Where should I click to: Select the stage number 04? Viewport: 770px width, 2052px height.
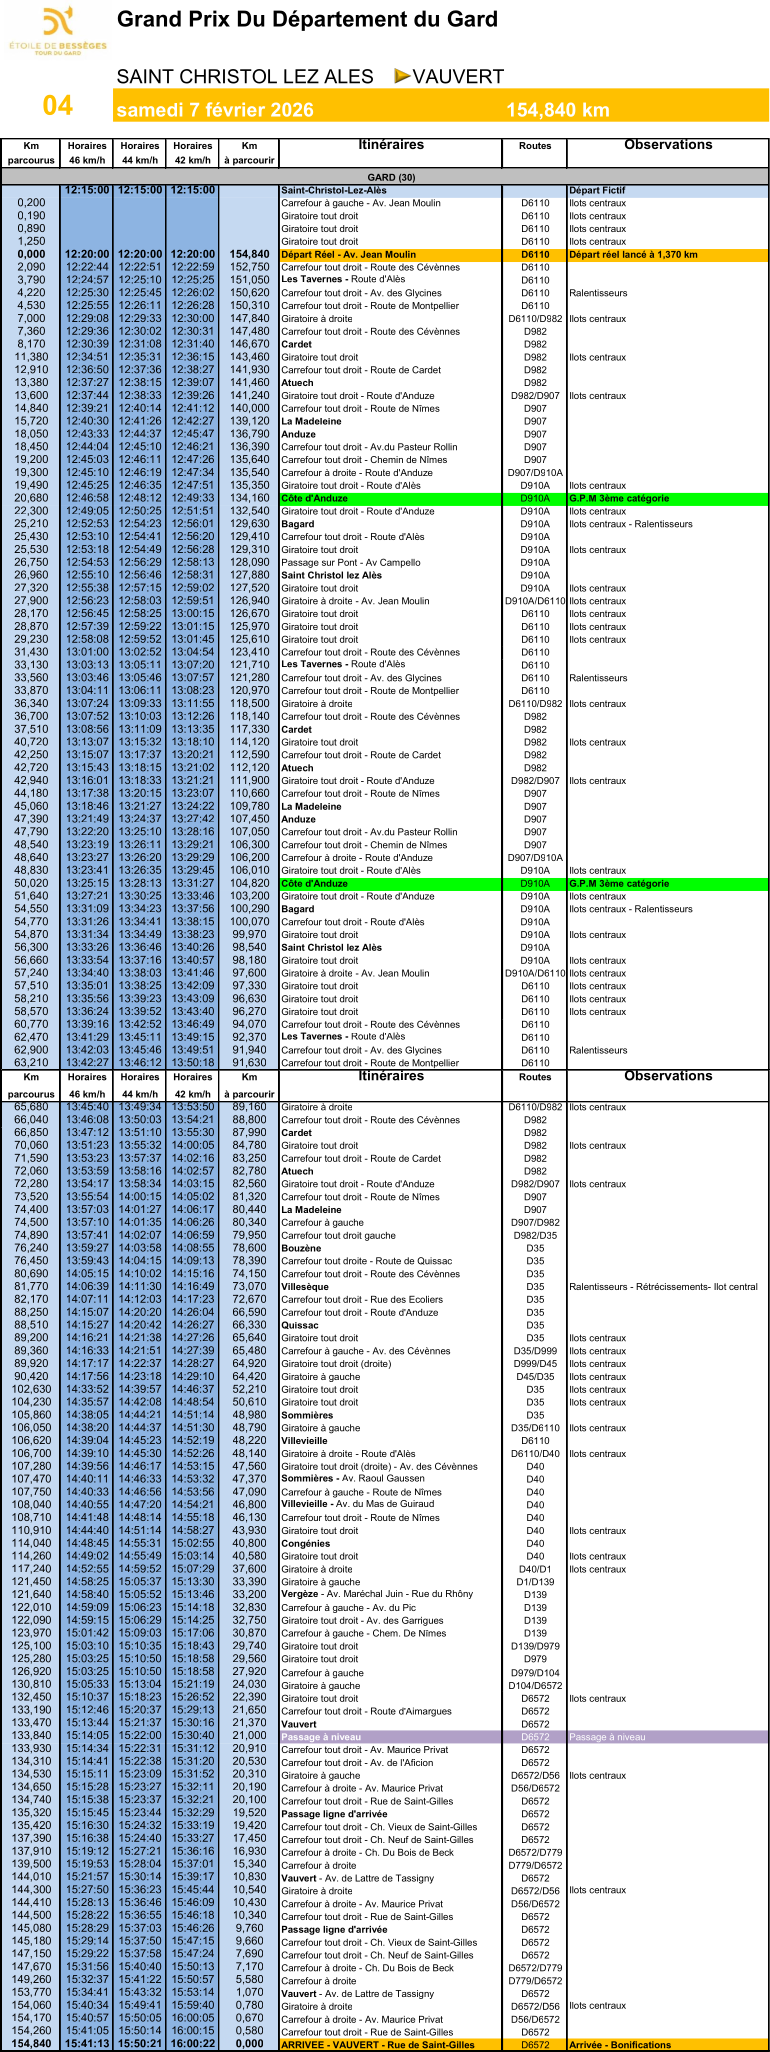click(57, 106)
